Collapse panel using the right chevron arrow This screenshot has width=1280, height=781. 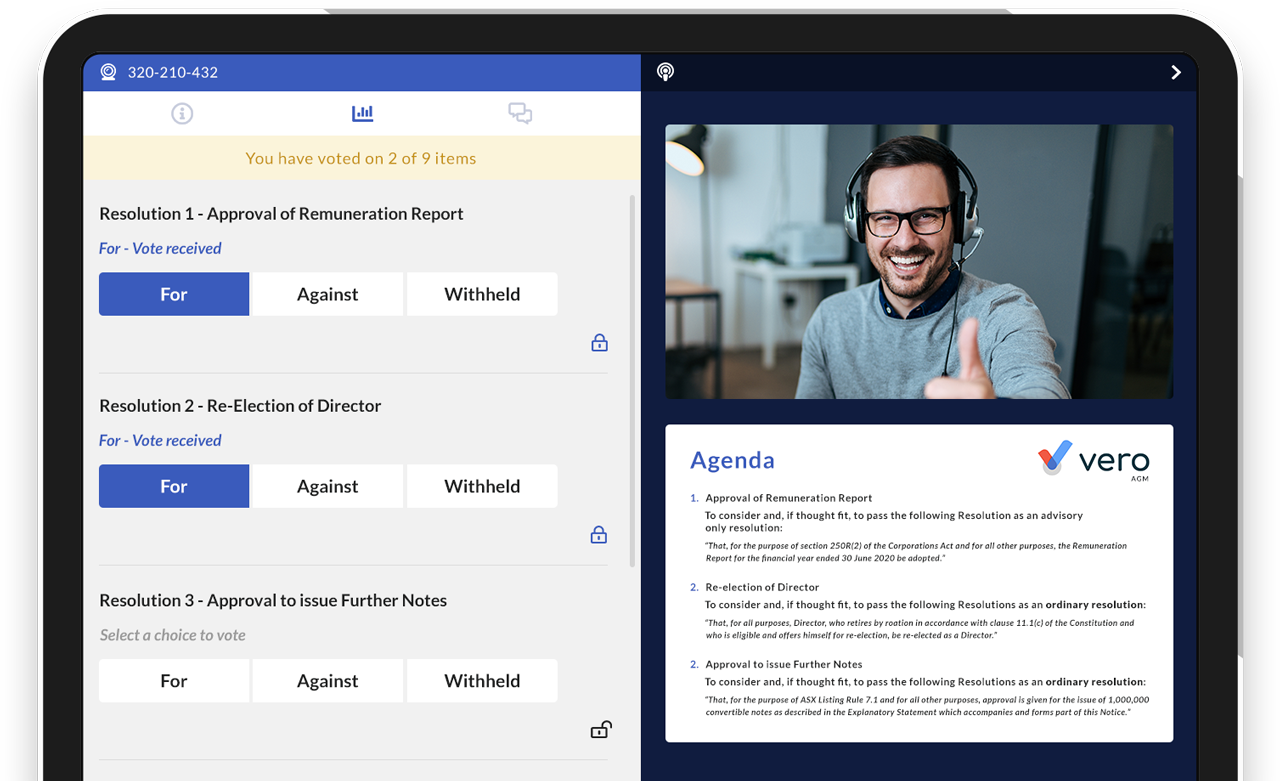(1176, 72)
